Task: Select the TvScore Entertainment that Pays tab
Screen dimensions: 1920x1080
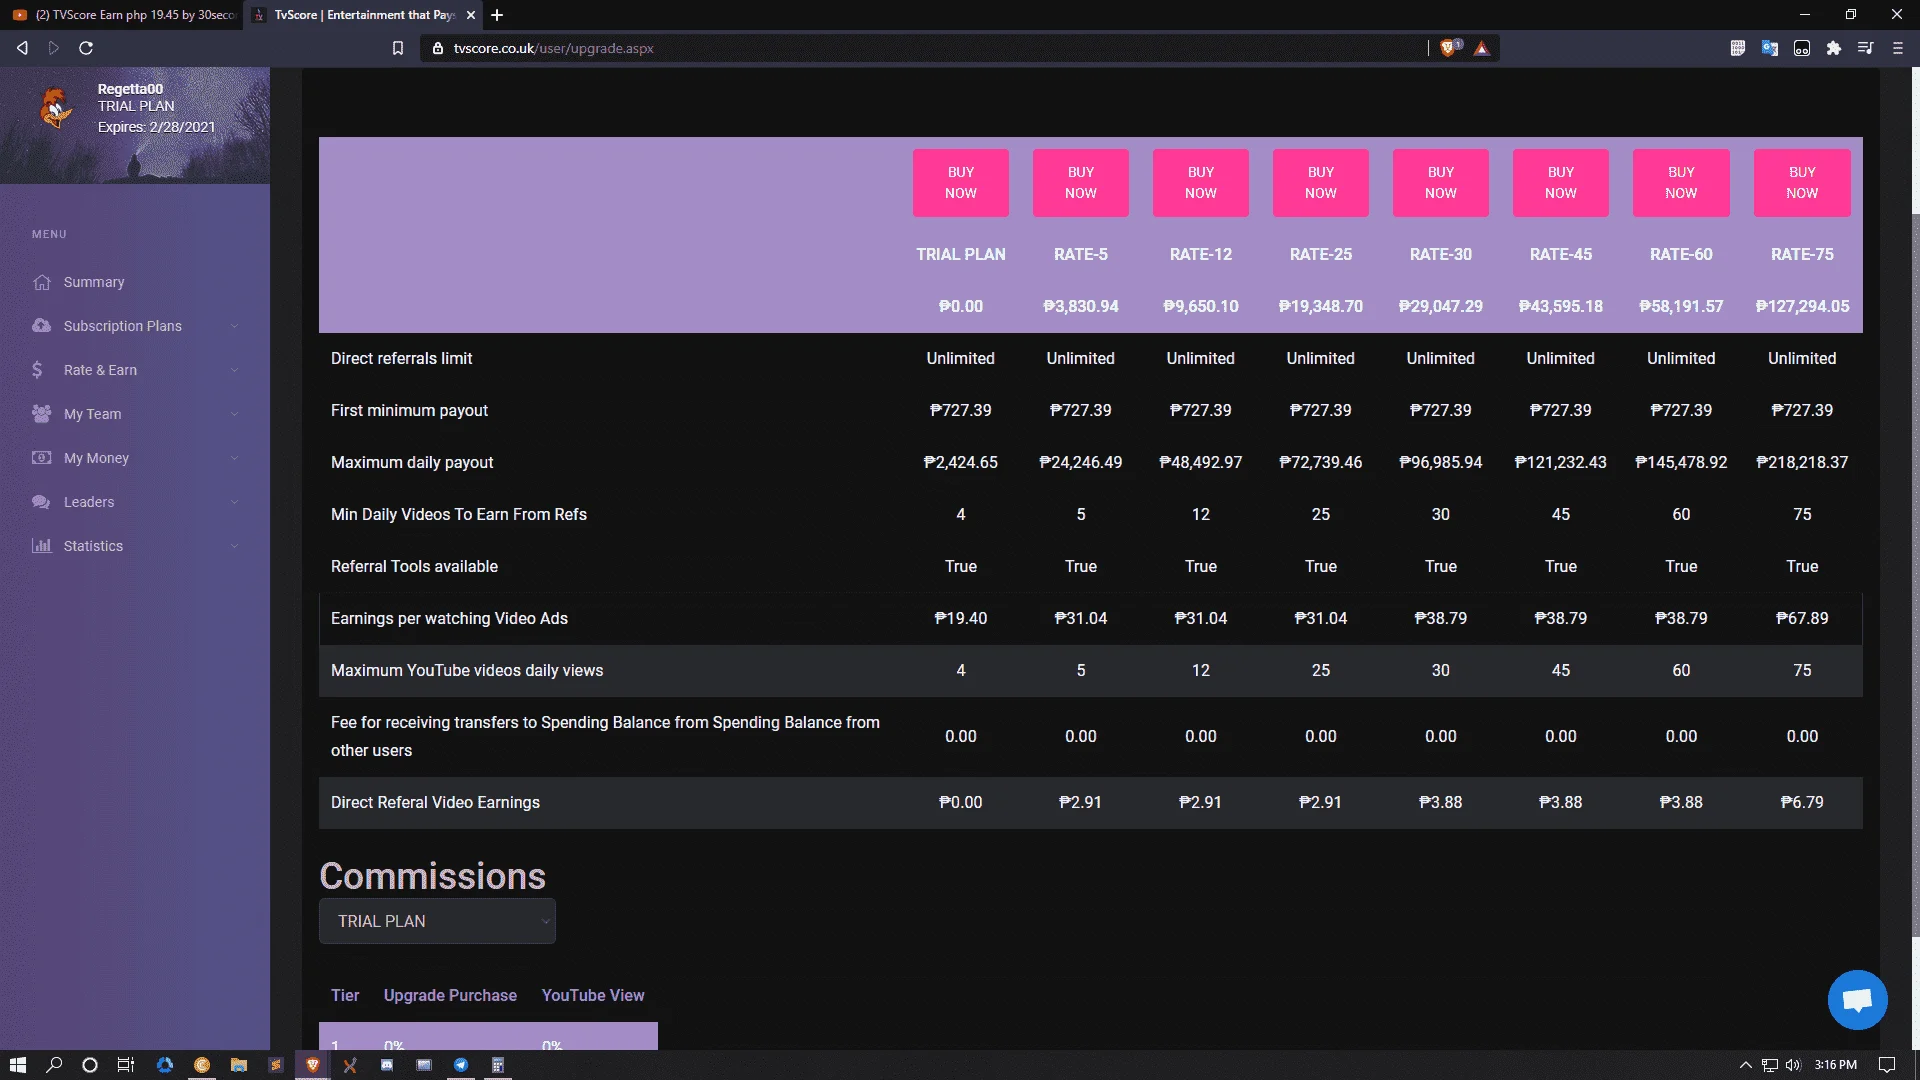Action: click(362, 15)
